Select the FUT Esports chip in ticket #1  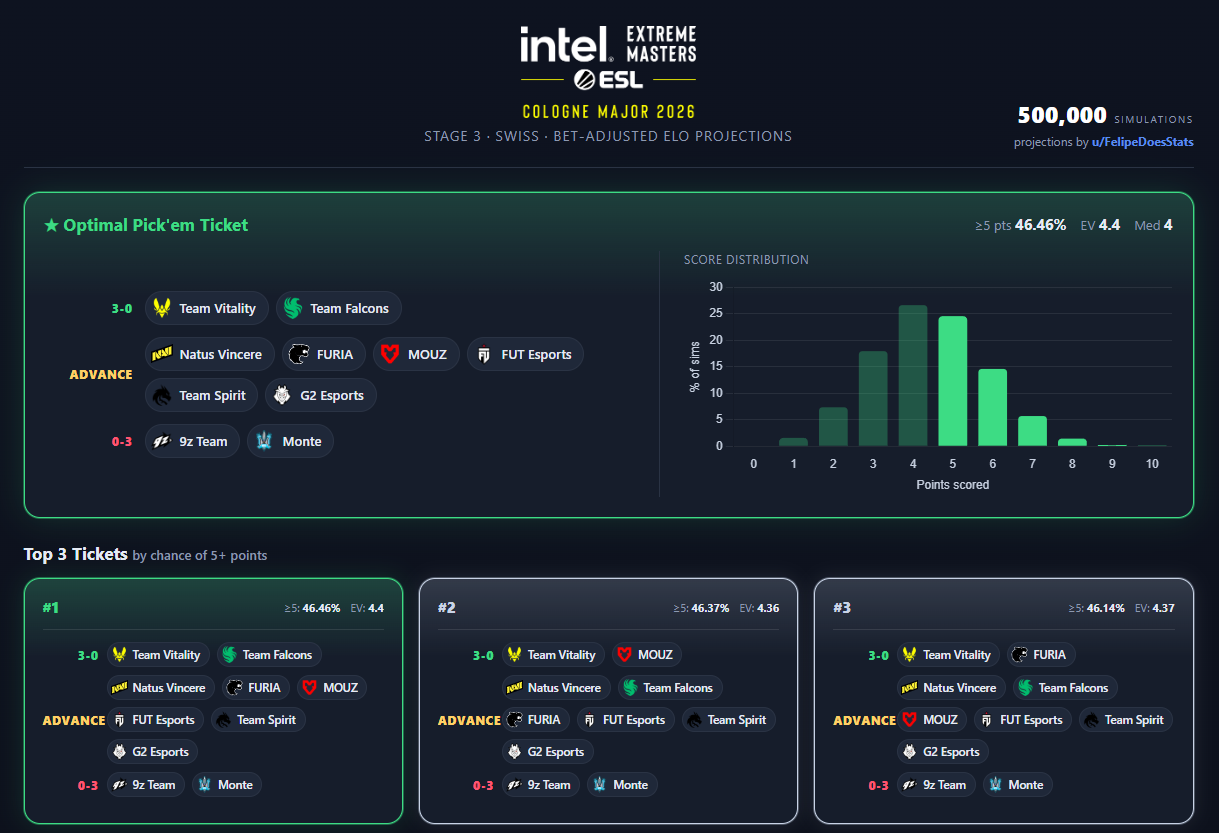coord(155,720)
